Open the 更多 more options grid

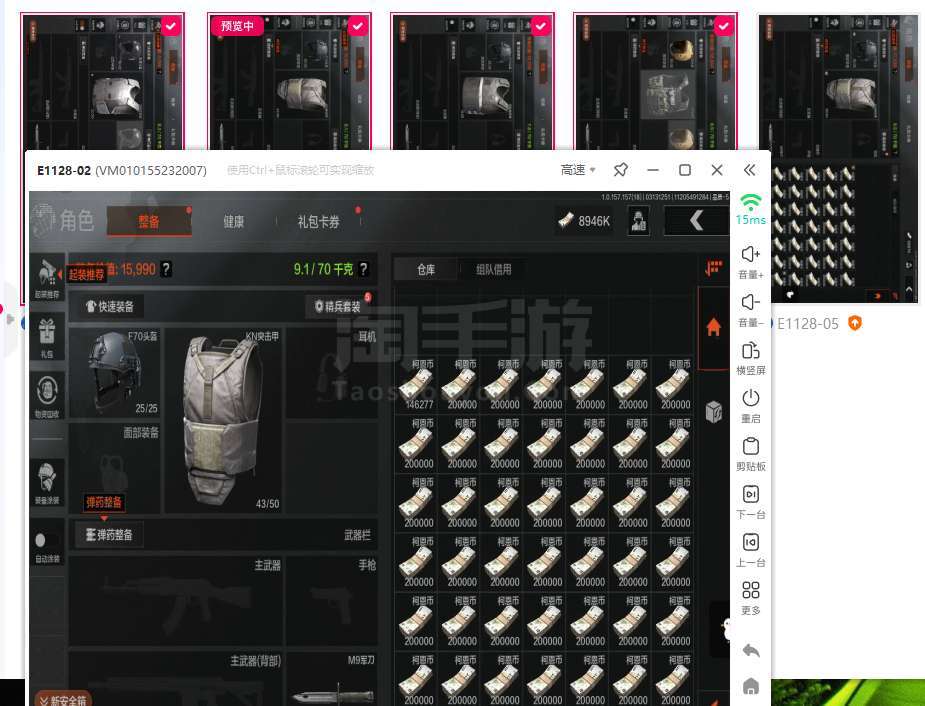point(751,591)
